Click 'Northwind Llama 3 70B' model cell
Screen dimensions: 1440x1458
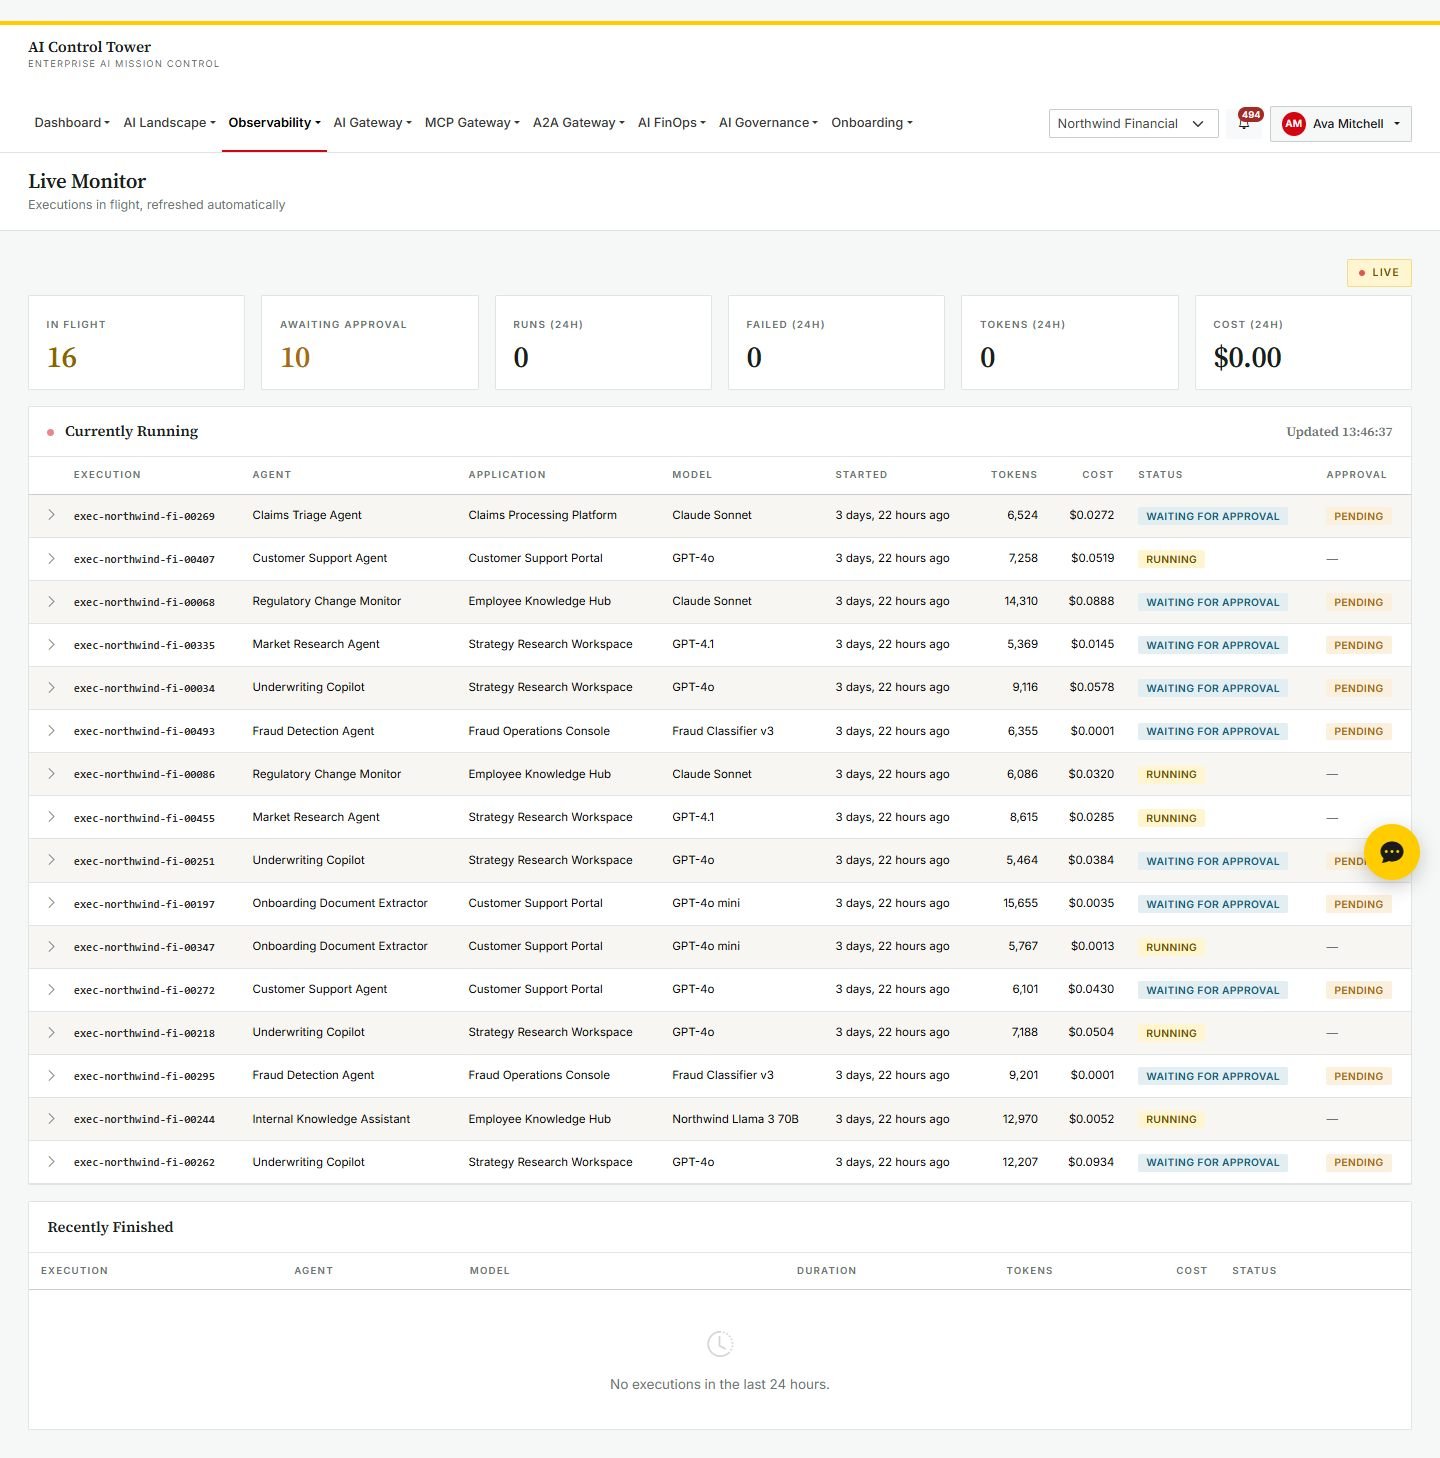tap(735, 1119)
